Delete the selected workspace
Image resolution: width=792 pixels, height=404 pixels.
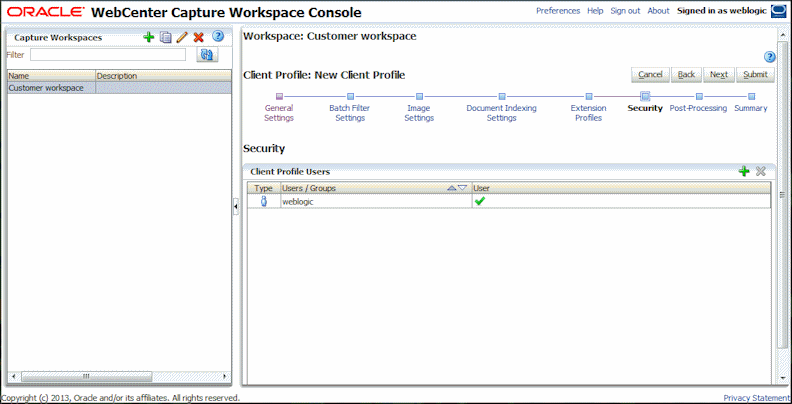199,37
